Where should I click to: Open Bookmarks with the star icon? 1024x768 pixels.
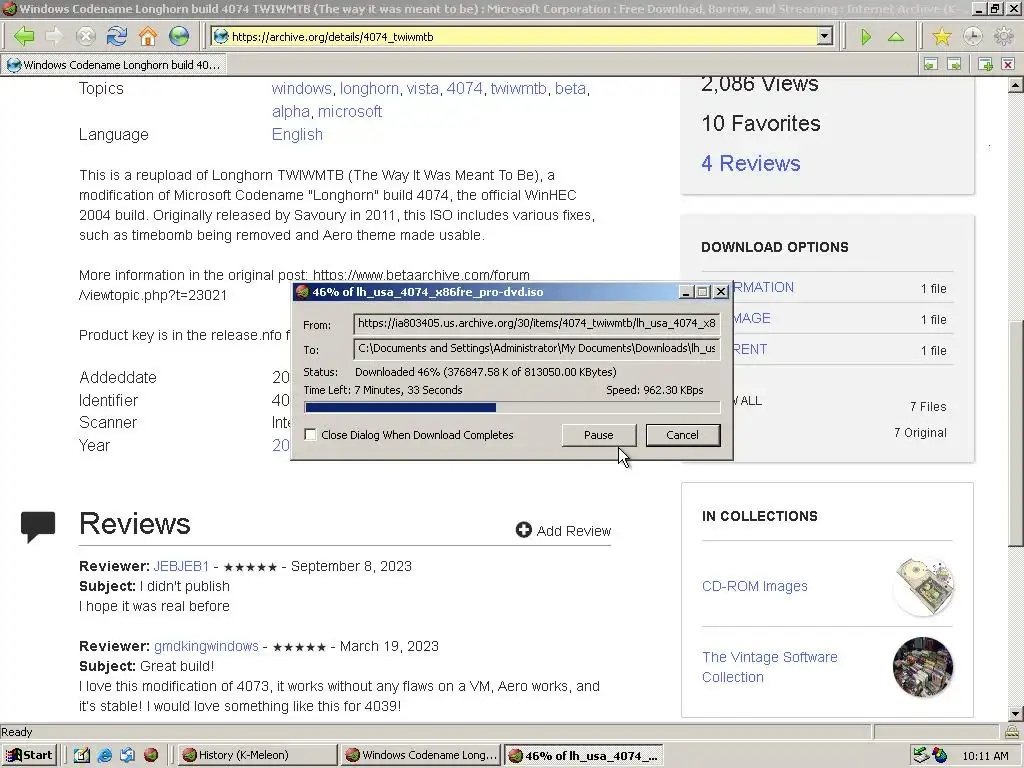click(x=942, y=37)
